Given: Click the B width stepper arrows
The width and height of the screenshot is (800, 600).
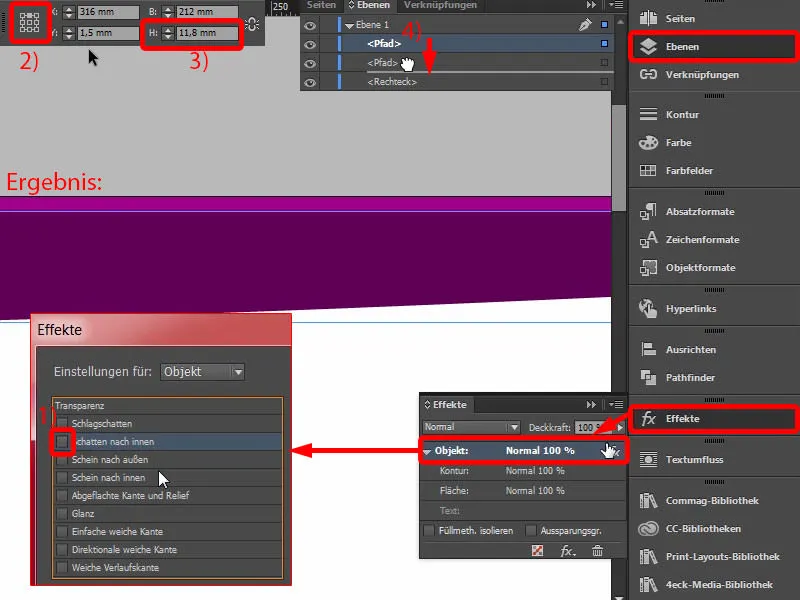Looking at the screenshot, I should tap(168, 12).
